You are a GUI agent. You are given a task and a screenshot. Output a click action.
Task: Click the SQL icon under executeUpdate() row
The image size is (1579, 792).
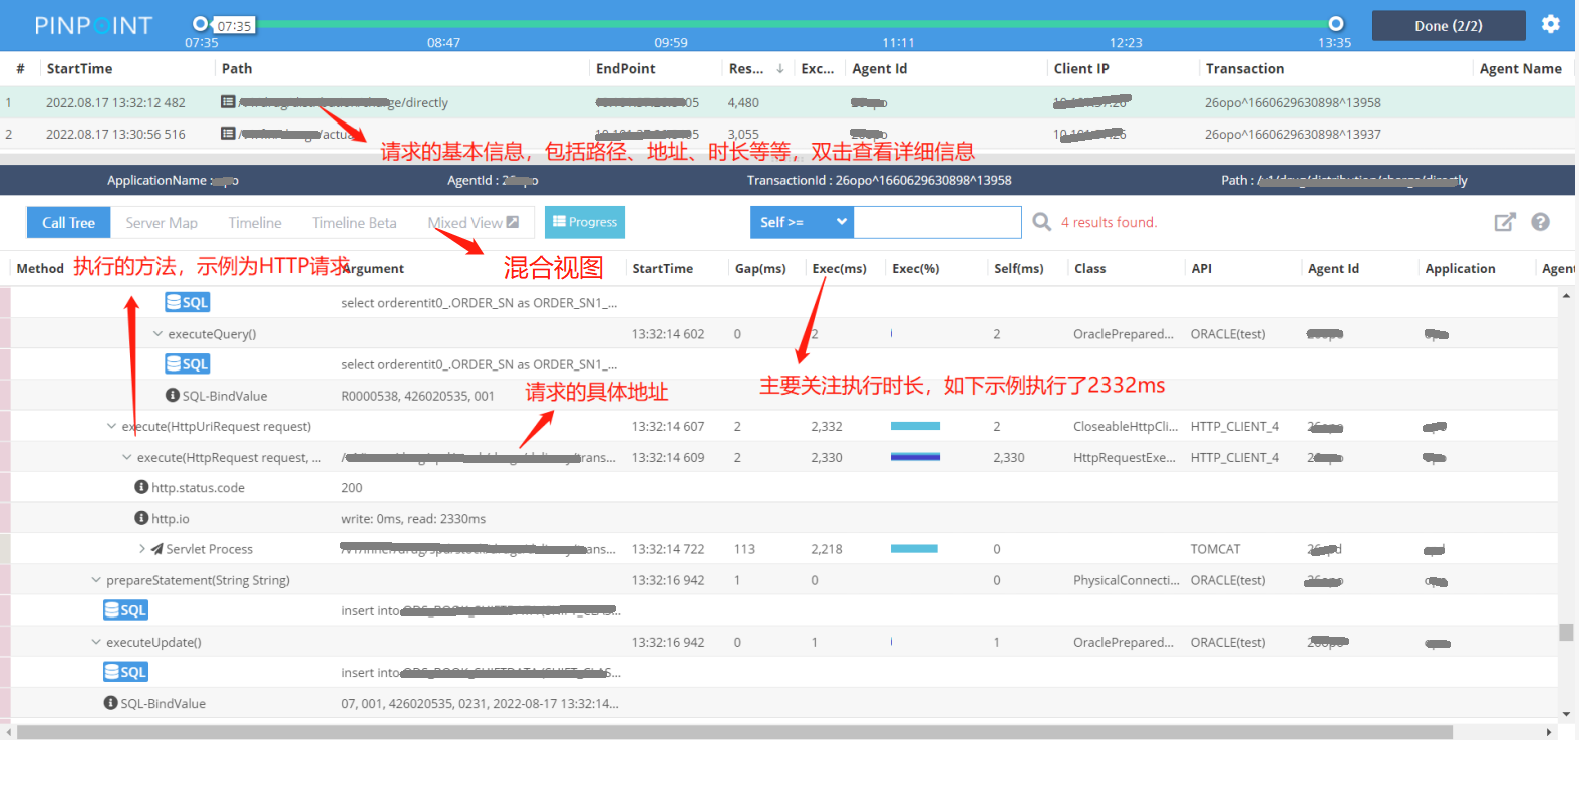pyautogui.click(x=126, y=672)
